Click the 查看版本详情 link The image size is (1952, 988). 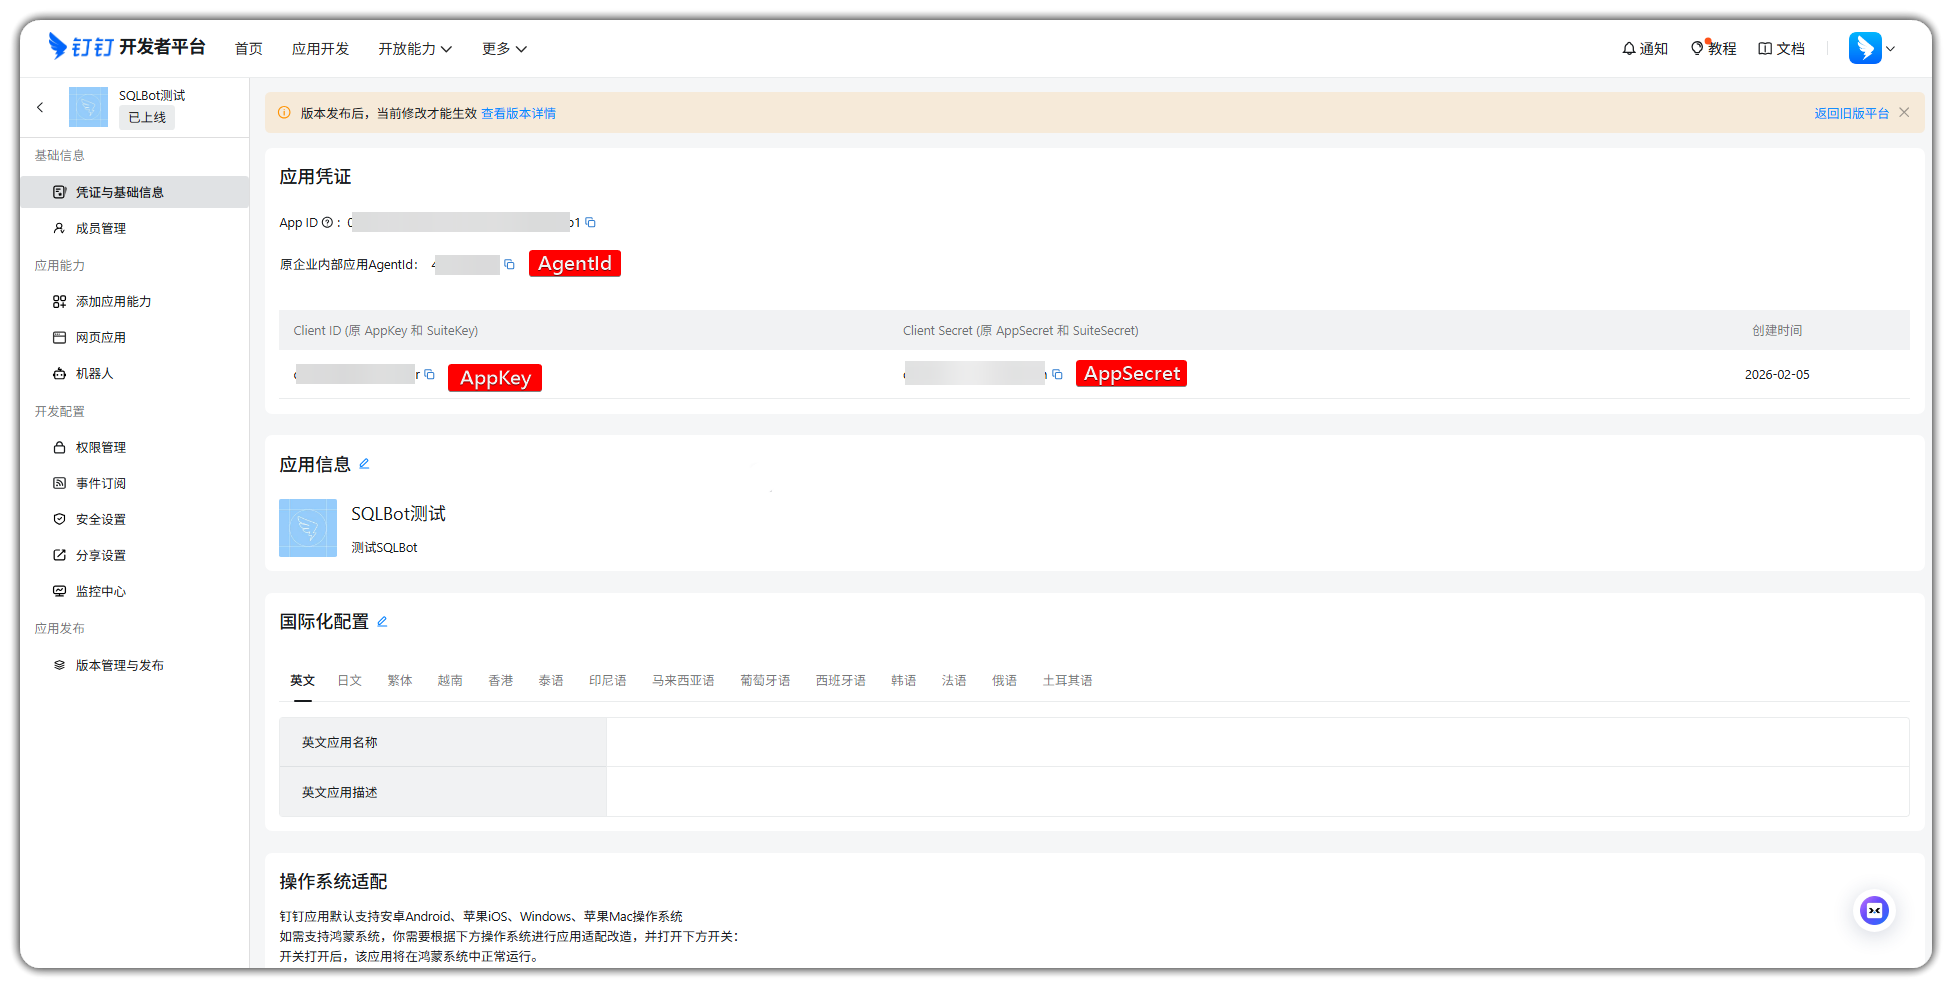[518, 114]
